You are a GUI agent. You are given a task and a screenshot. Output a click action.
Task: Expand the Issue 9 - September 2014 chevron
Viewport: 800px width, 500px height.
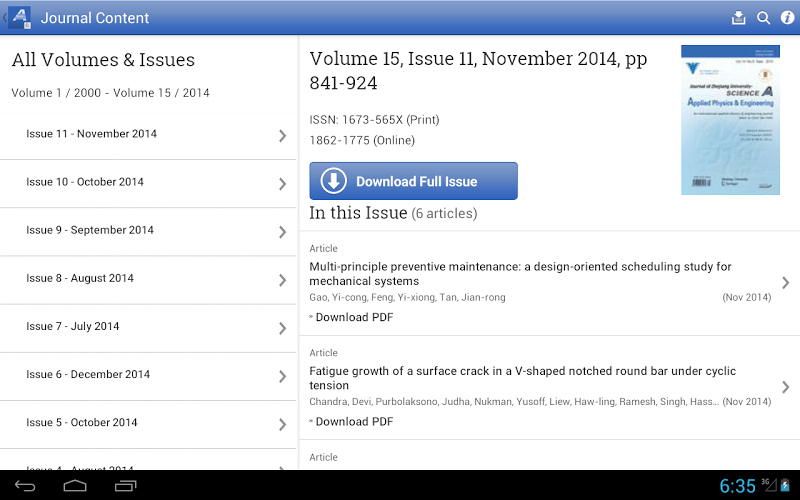tap(282, 232)
